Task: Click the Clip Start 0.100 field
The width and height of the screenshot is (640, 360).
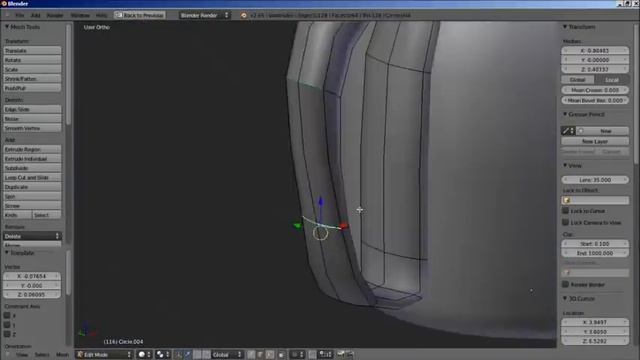Action: [595, 244]
